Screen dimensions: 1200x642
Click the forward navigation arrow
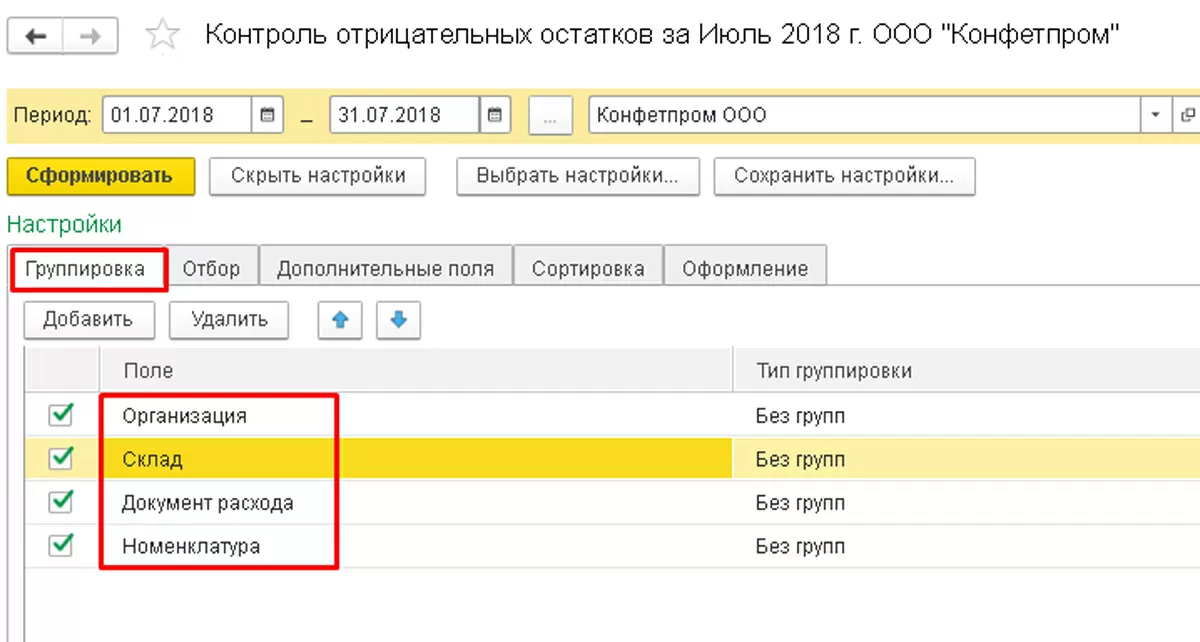90,37
